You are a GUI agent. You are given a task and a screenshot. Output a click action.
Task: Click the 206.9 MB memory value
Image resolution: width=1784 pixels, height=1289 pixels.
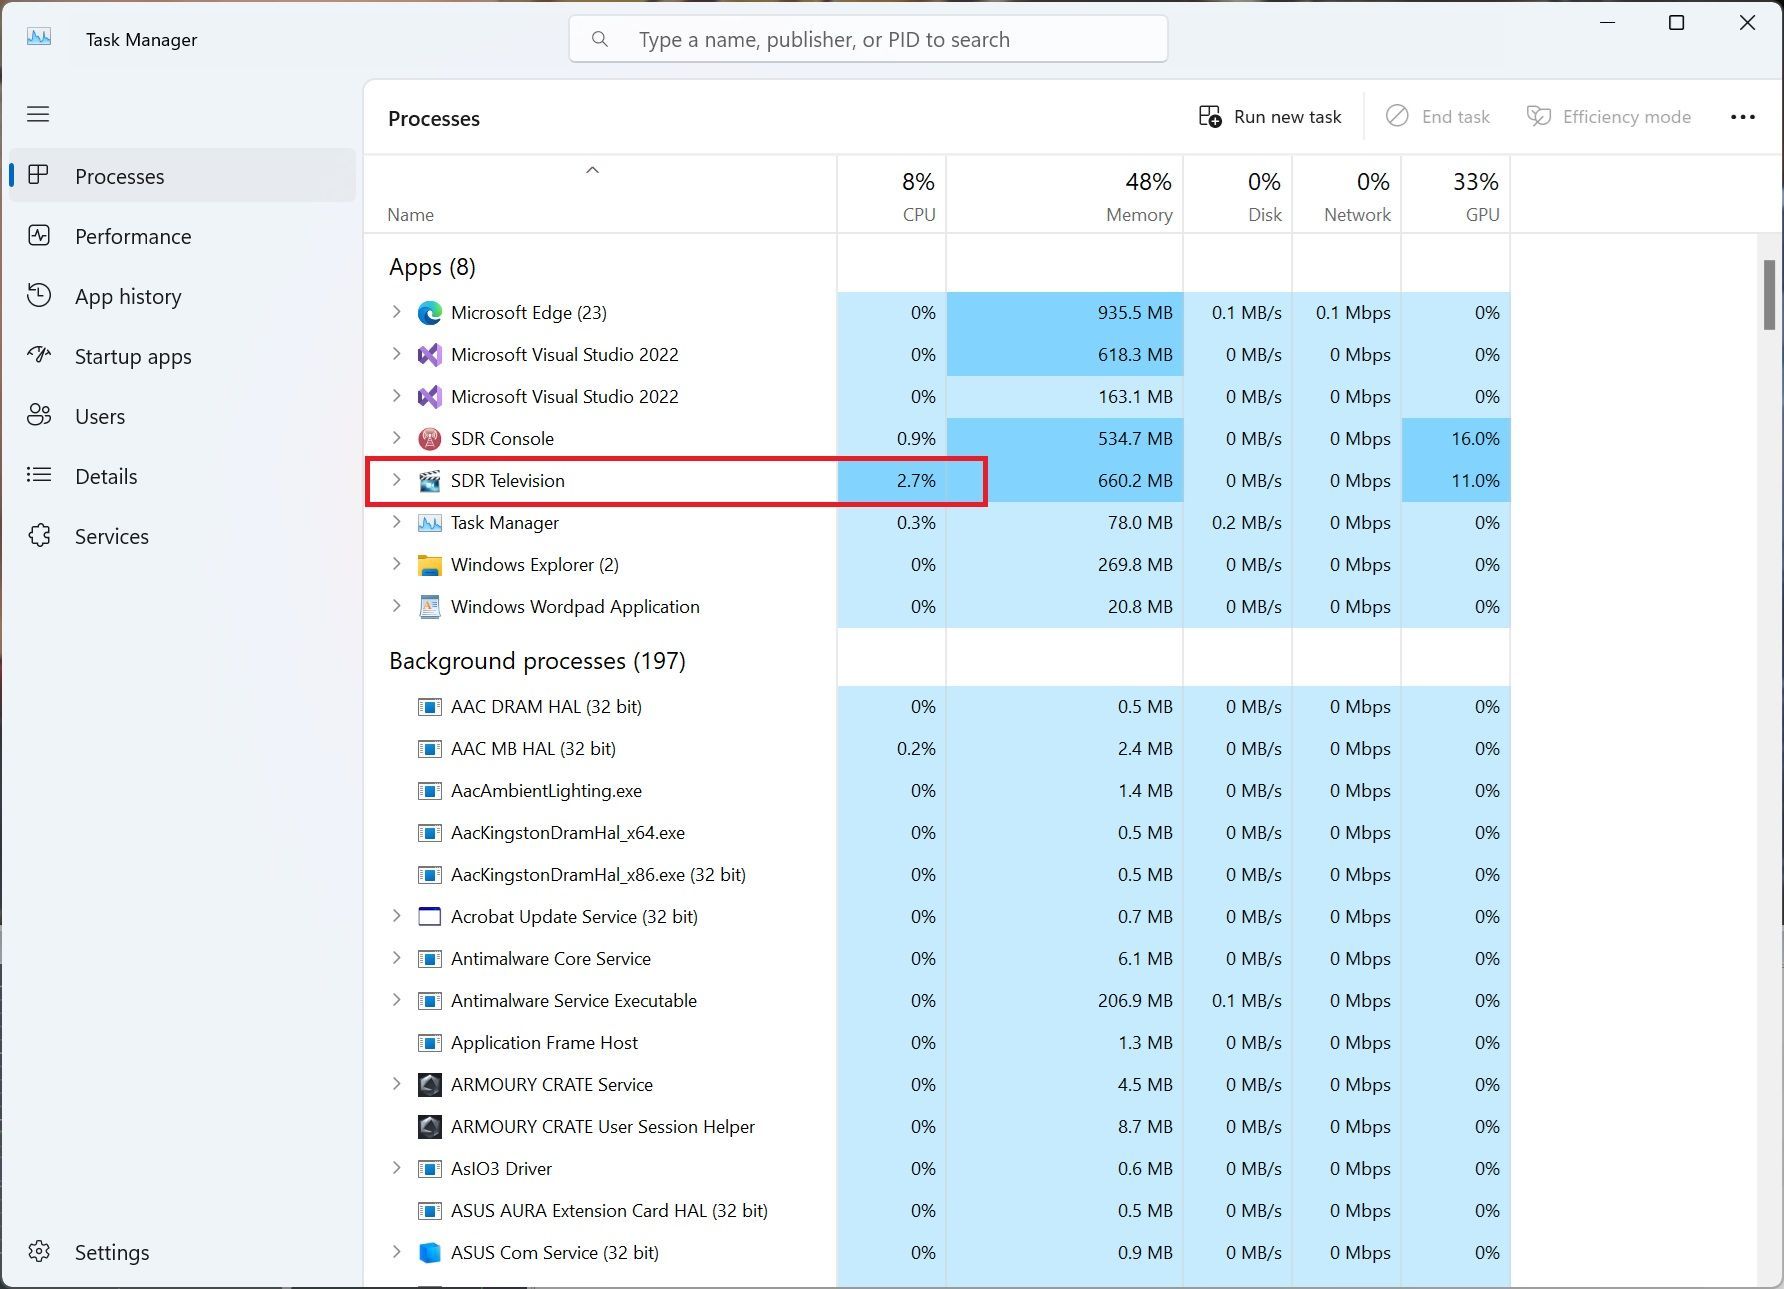point(1135,1001)
